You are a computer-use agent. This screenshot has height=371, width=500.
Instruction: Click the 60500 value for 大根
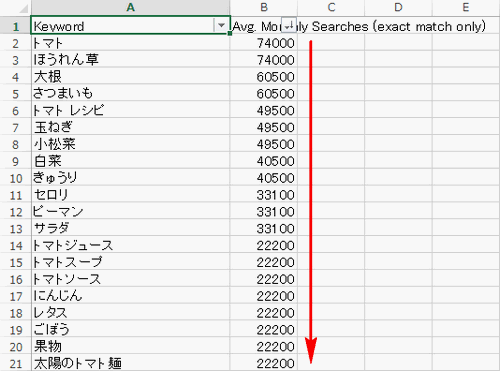click(264, 77)
